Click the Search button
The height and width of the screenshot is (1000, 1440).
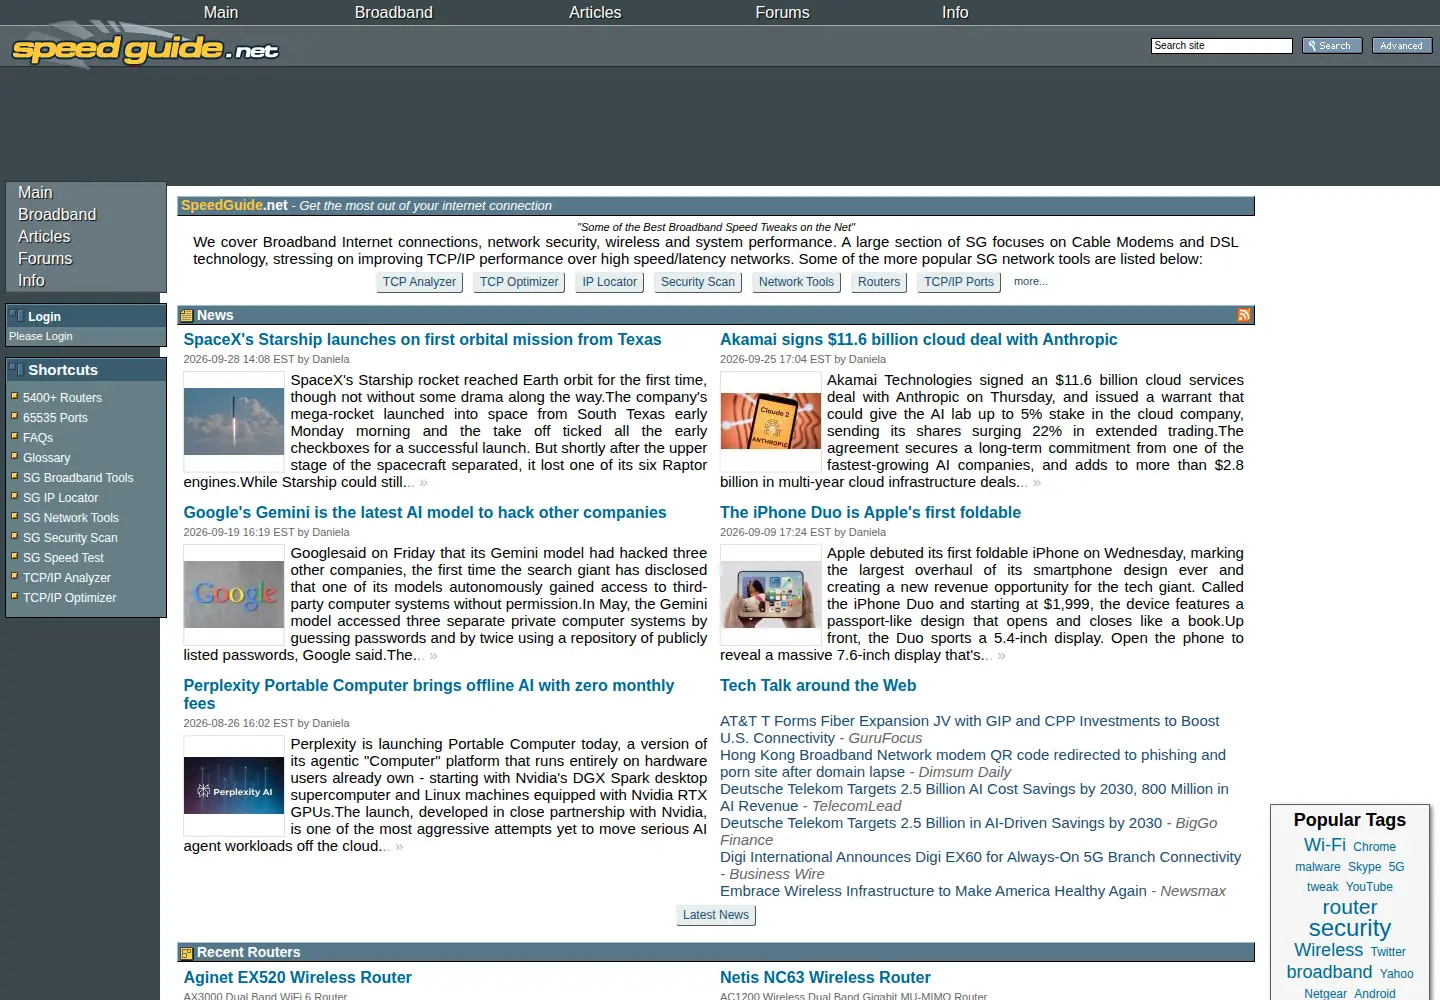tap(1332, 46)
